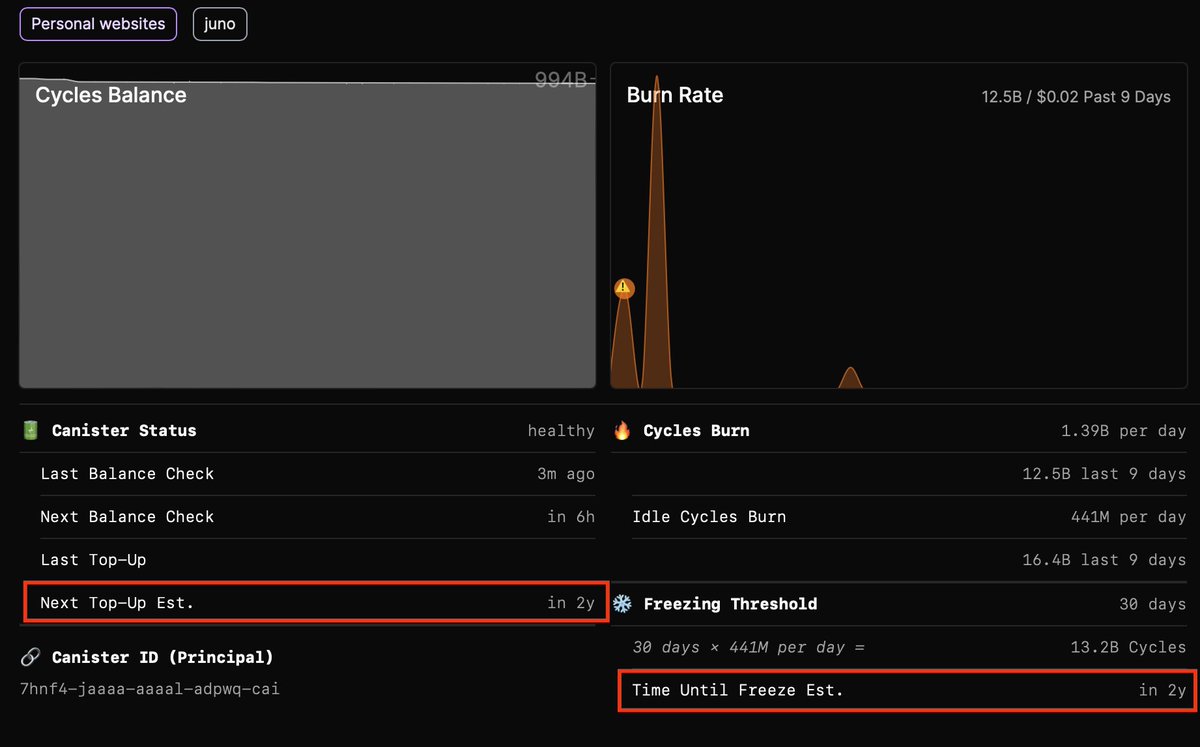Image resolution: width=1200 pixels, height=747 pixels.
Task: Select the Last Balance Check 3m ago entry
Action: pyautogui.click(x=300, y=473)
